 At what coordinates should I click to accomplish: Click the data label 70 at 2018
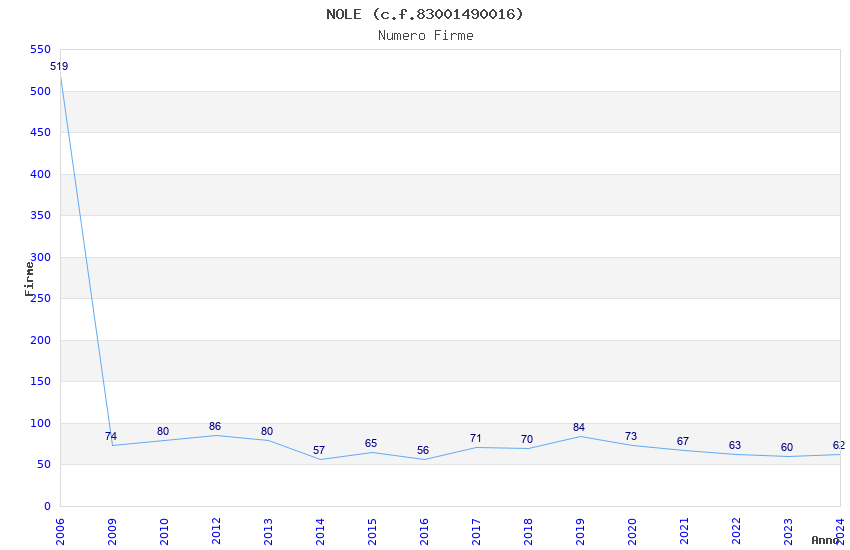(527, 439)
